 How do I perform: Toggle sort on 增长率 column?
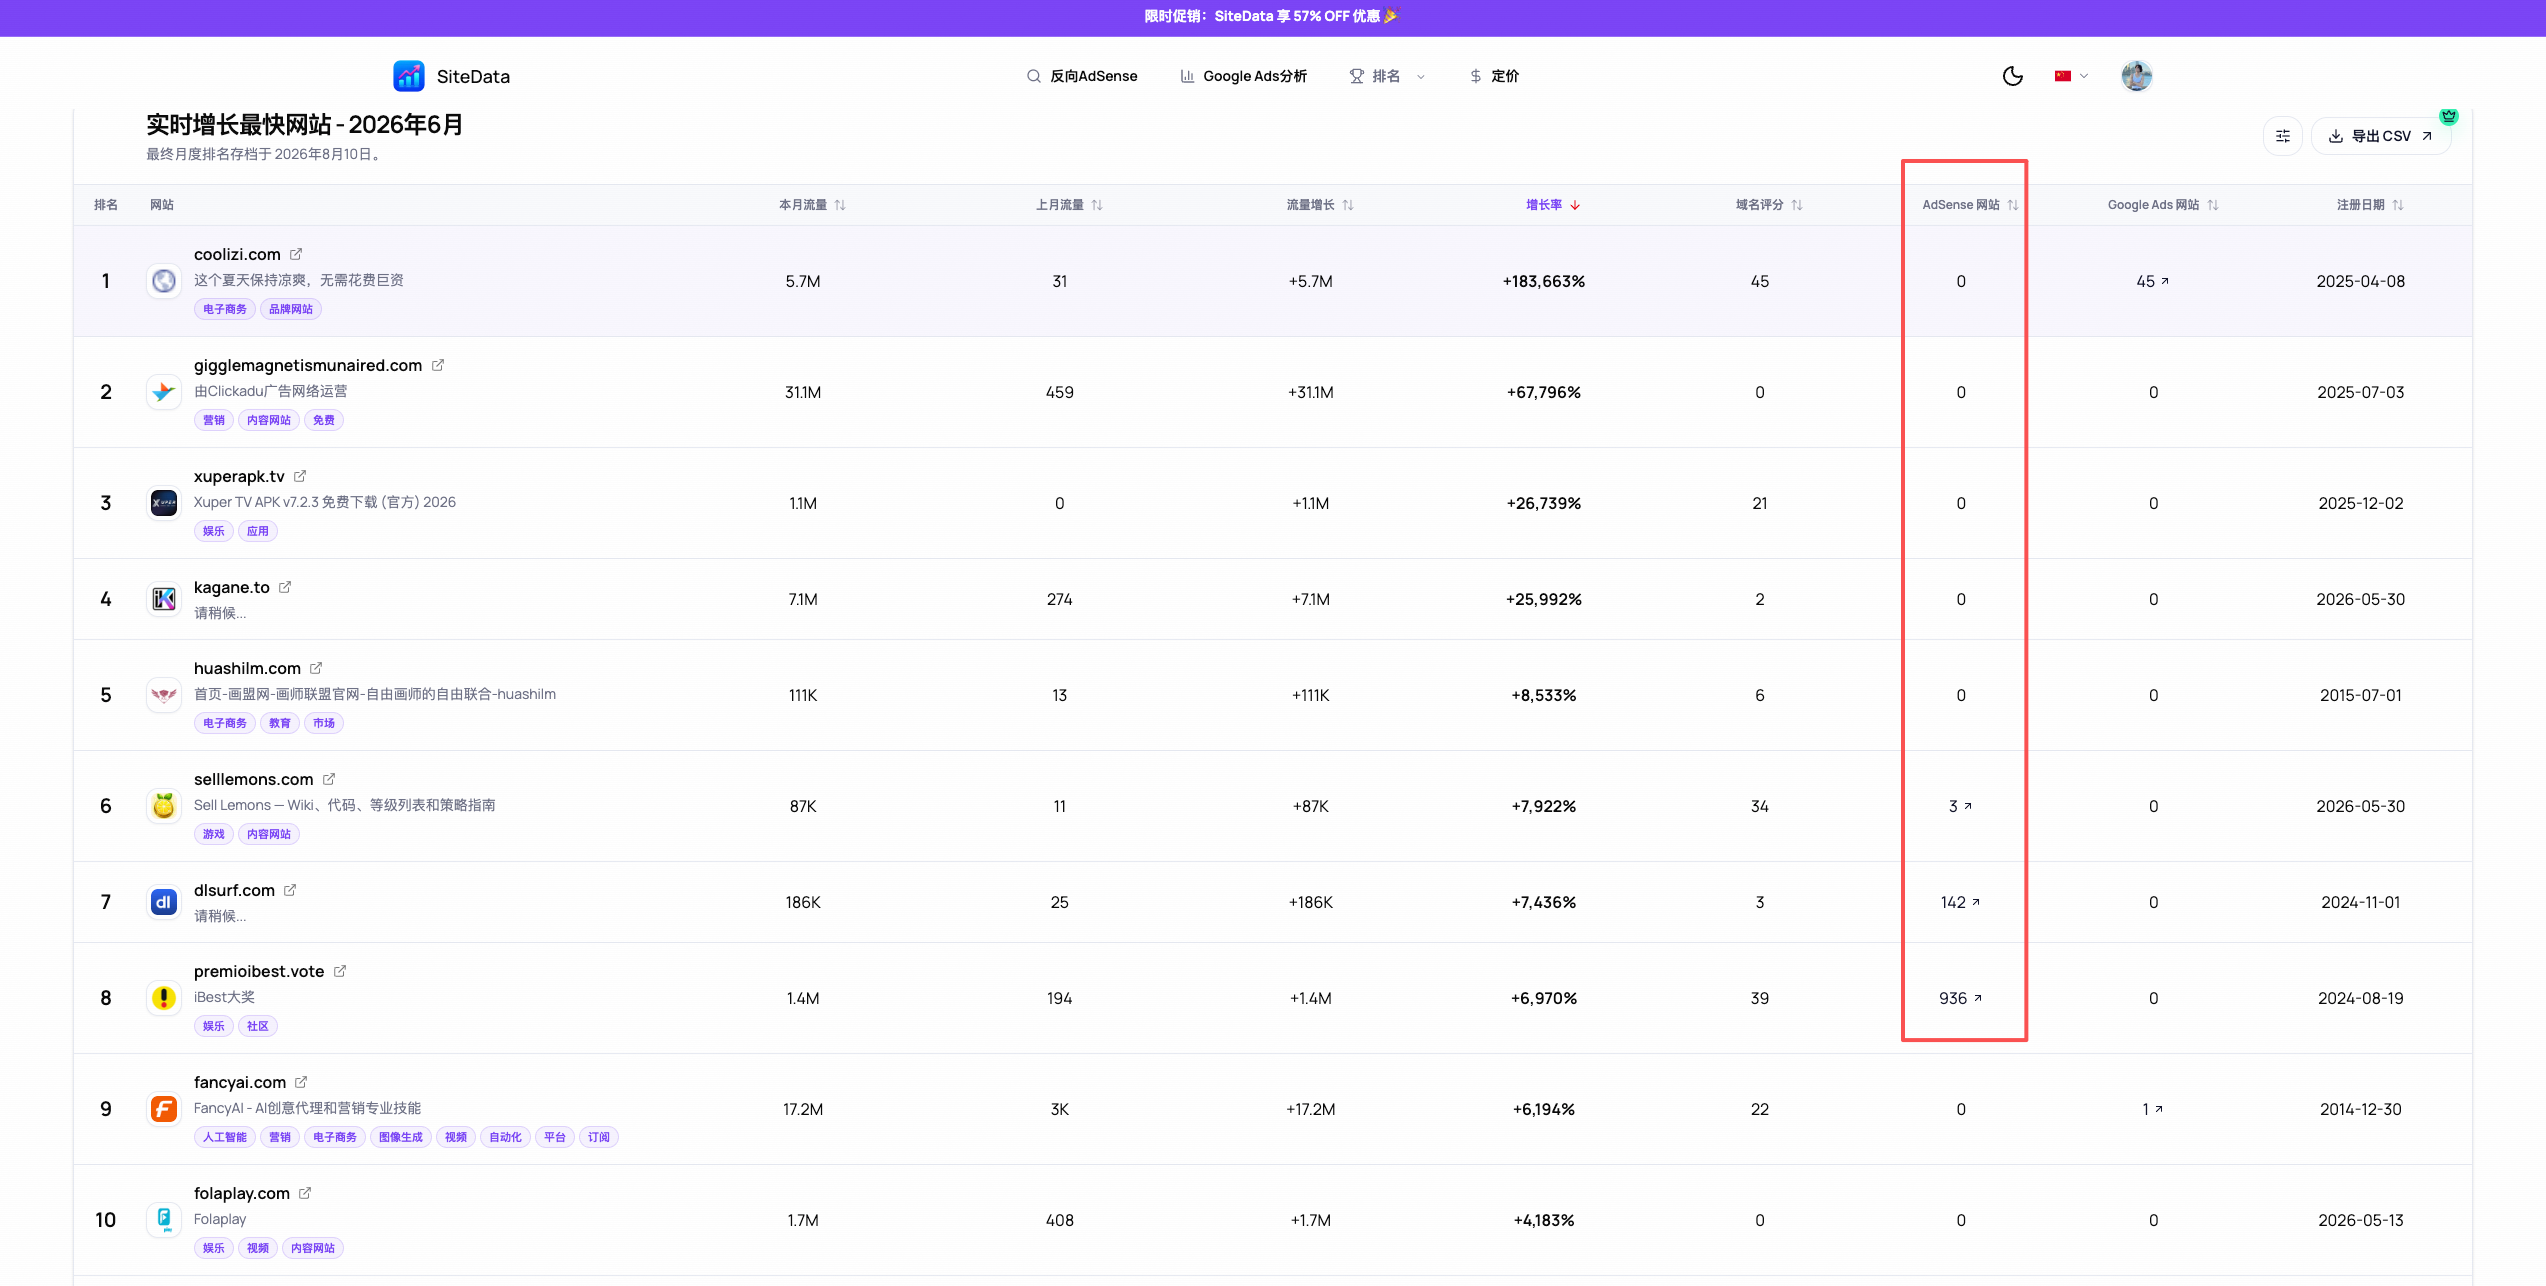tap(1553, 205)
